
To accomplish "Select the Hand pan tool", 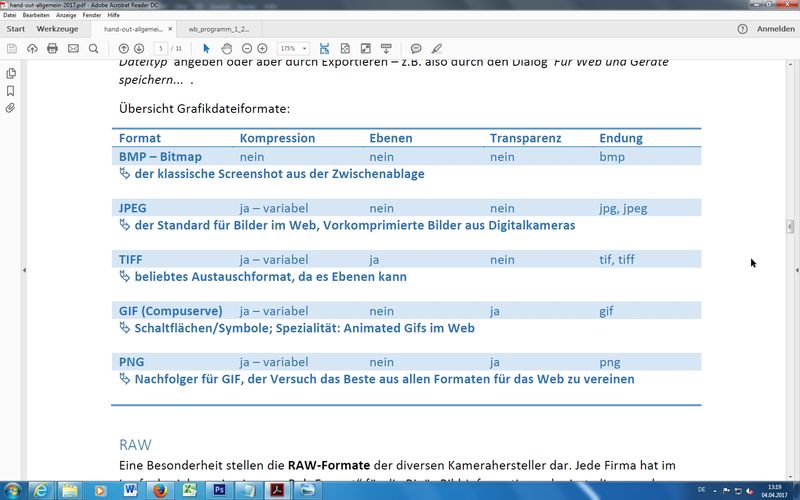I will (x=227, y=48).
